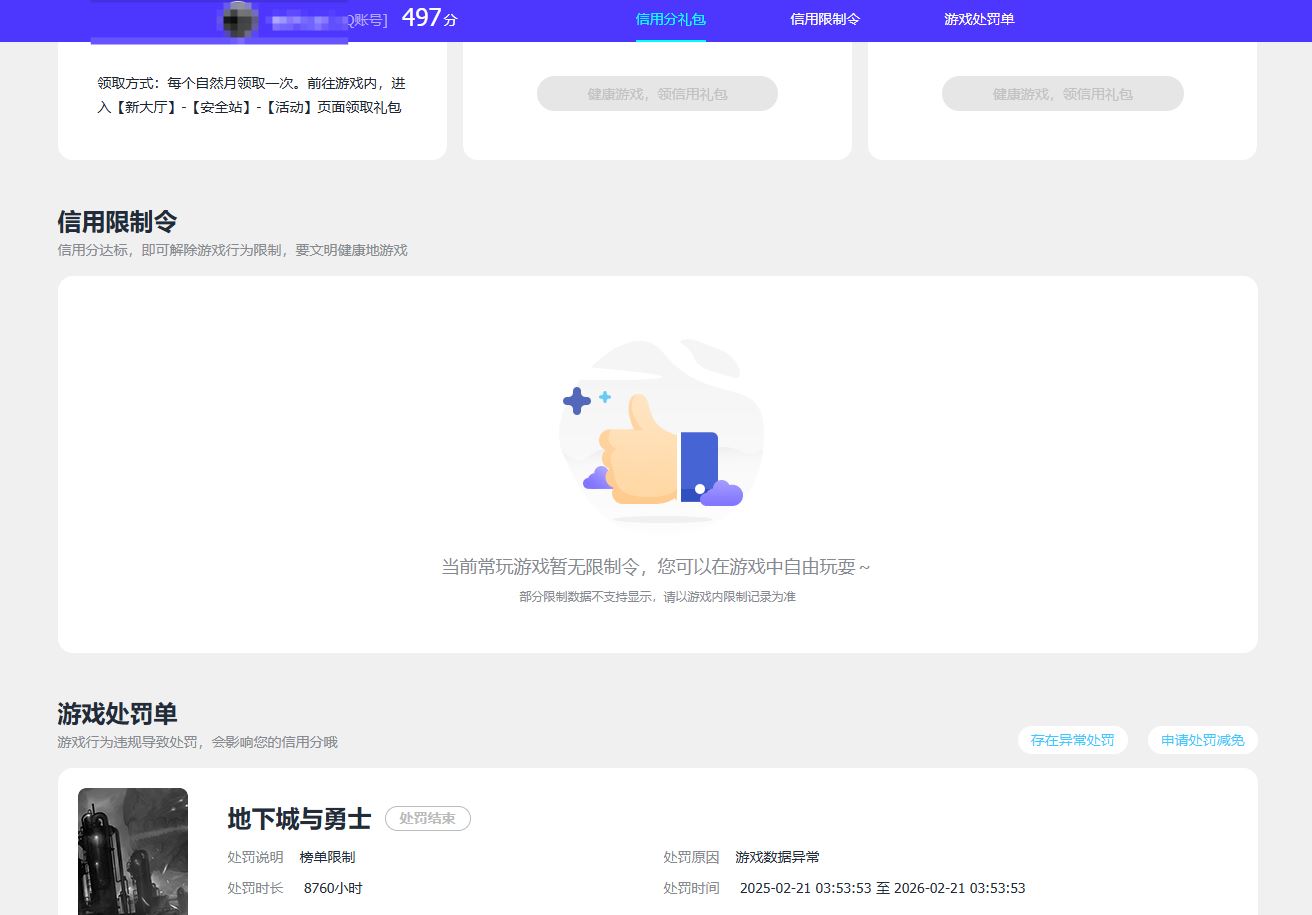Click the 存在异常处罚 button
1312x915 pixels.
click(1072, 740)
